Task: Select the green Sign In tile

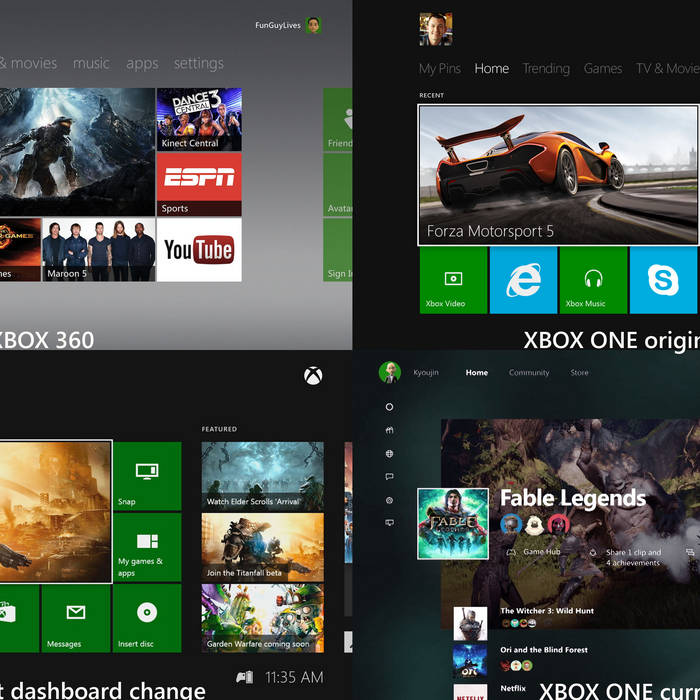Action: tap(338, 250)
